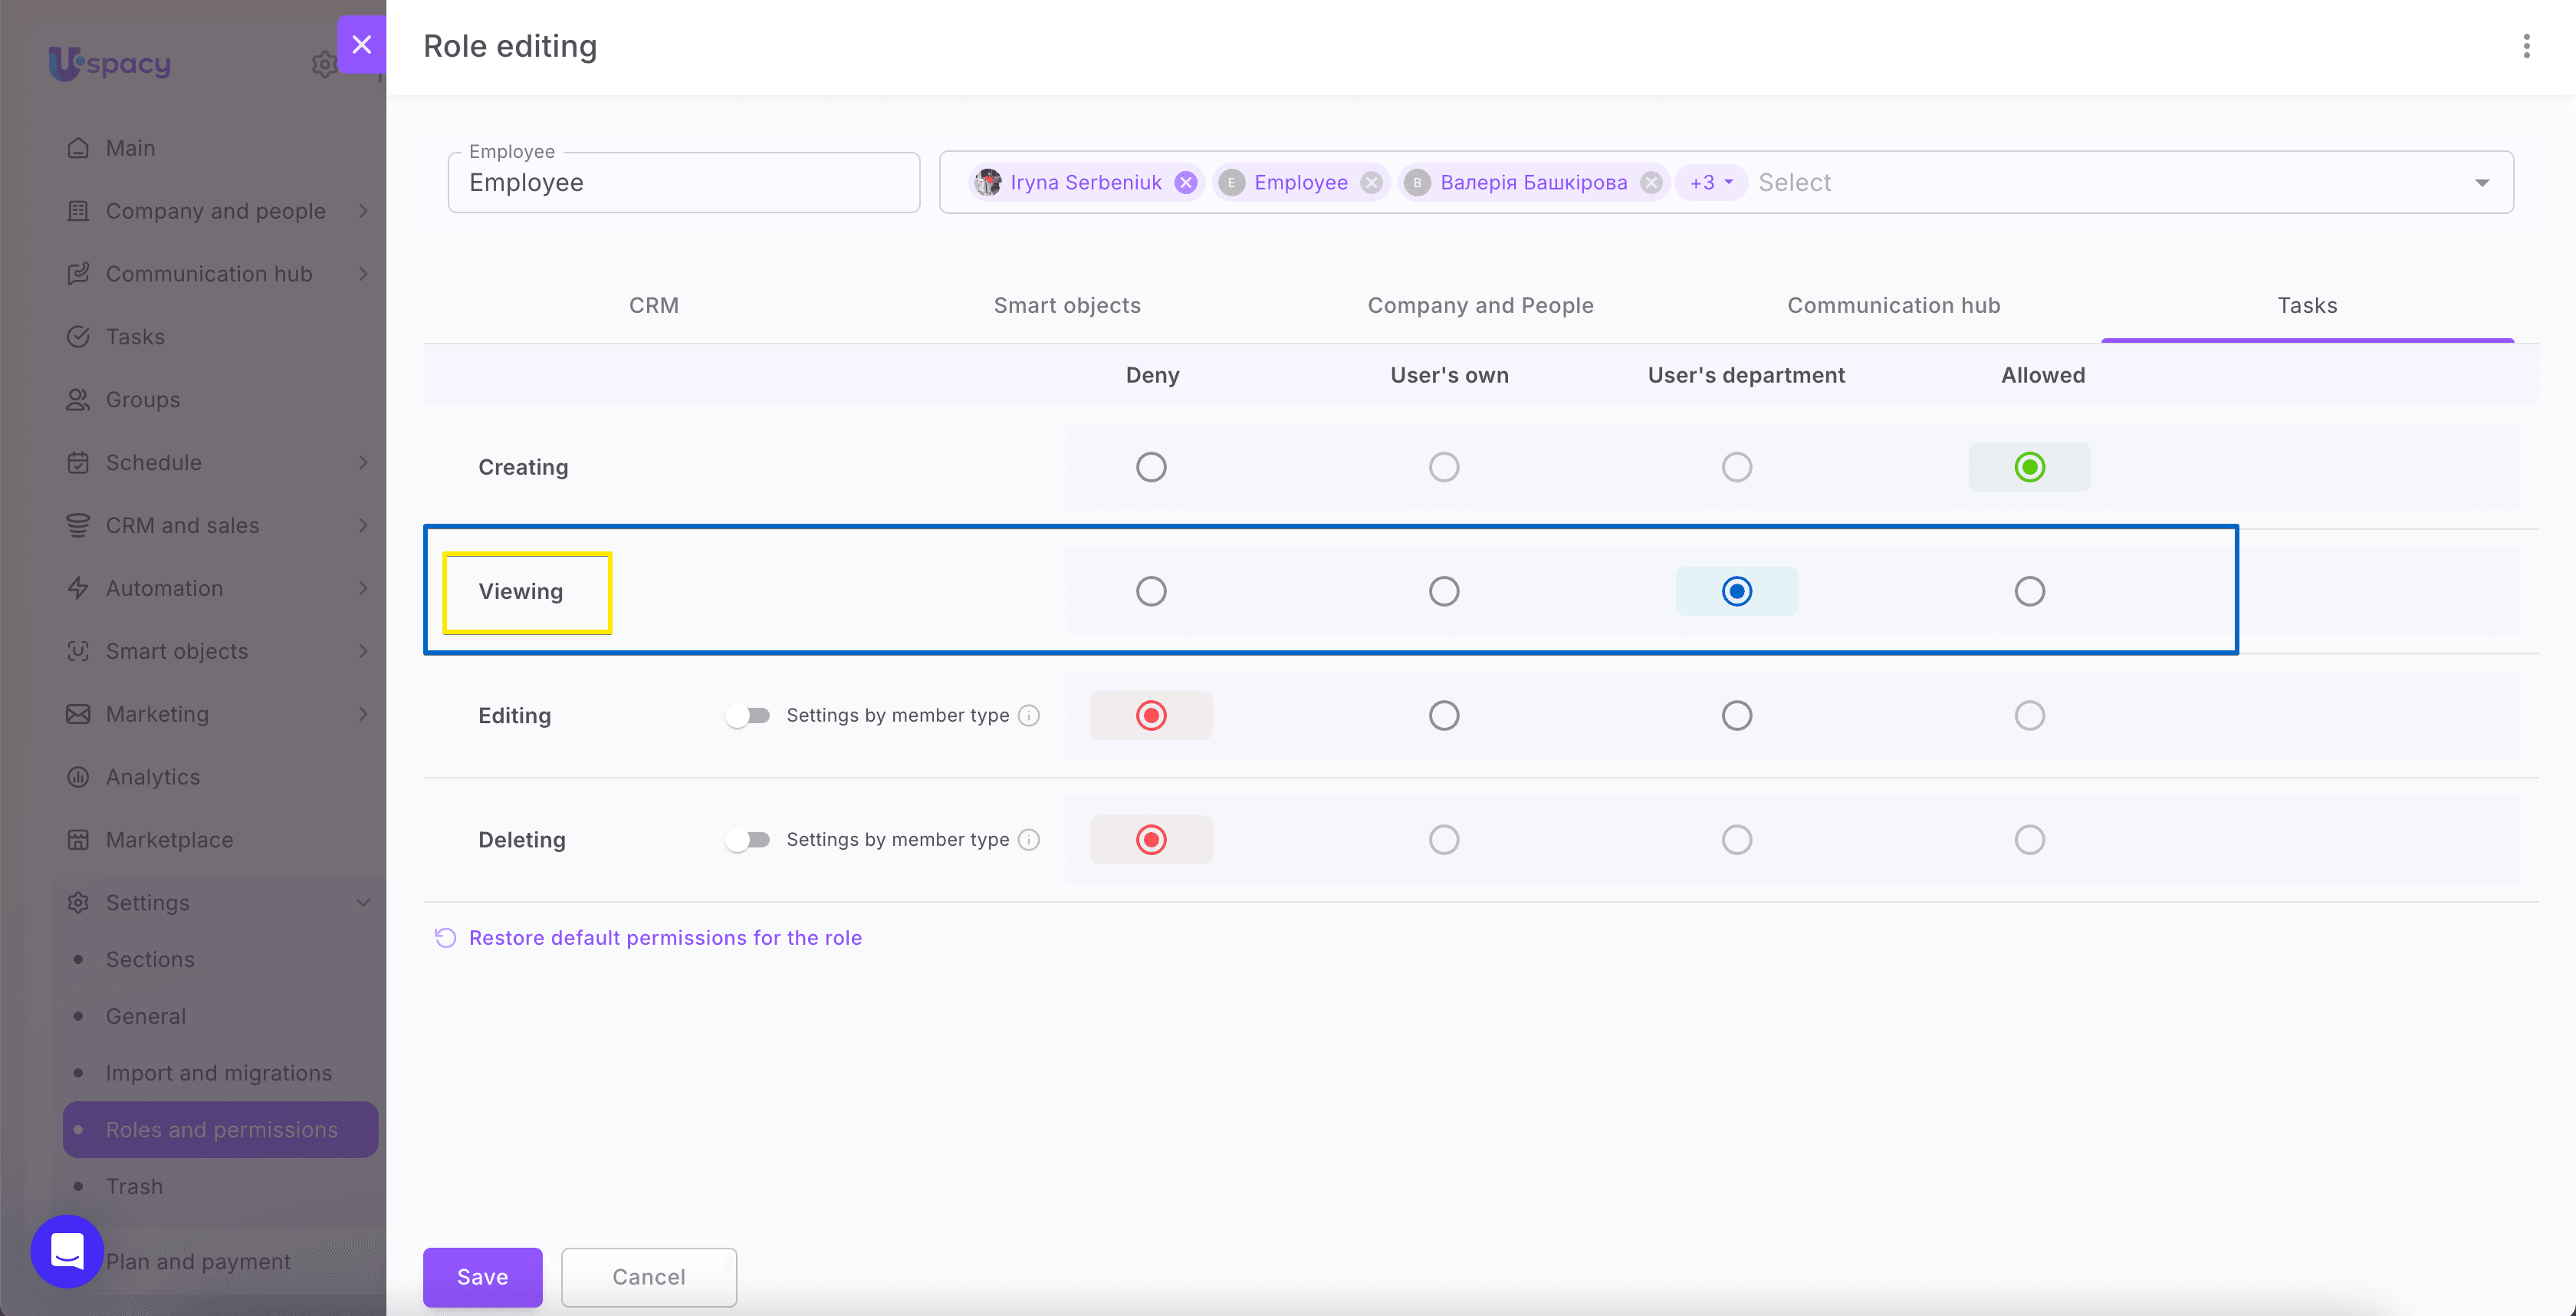The image size is (2576, 1316).
Task: Click the Automation lightning icon in sidebar
Action: click(x=78, y=588)
